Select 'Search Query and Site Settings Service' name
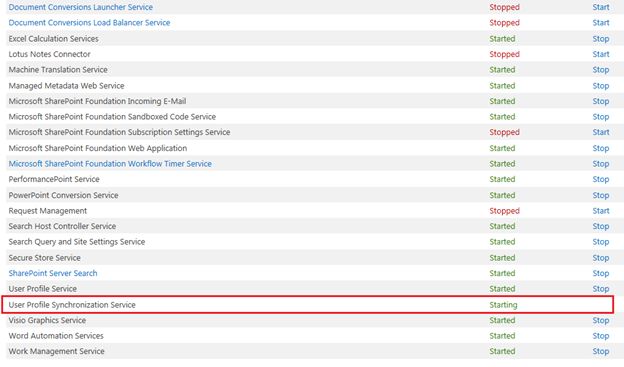Viewport: 624px width, 367px height. pyautogui.click(x=77, y=242)
